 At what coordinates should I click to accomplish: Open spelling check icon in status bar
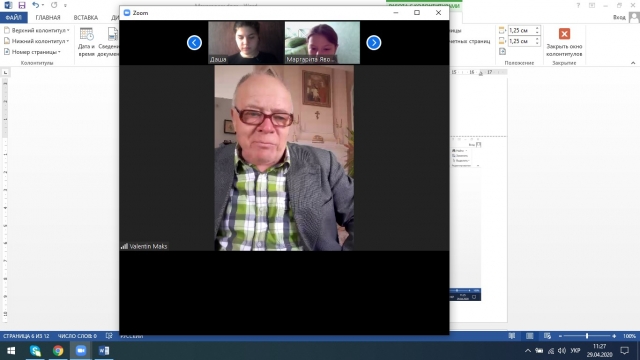click(x=109, y=336)
